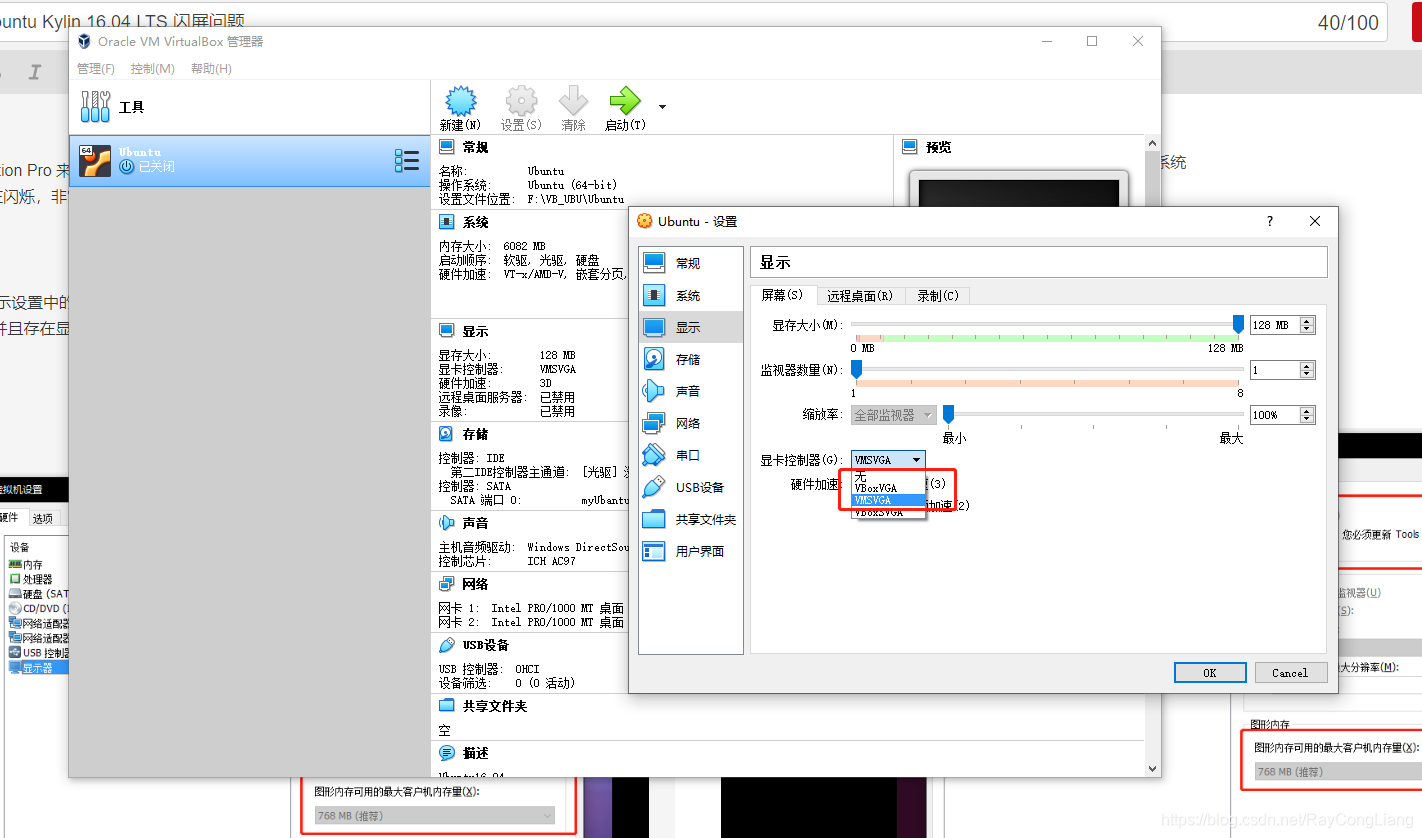Open the 帮助(H) menu
The width and height of the screenshot is (1422, 838).
(211, 69)
